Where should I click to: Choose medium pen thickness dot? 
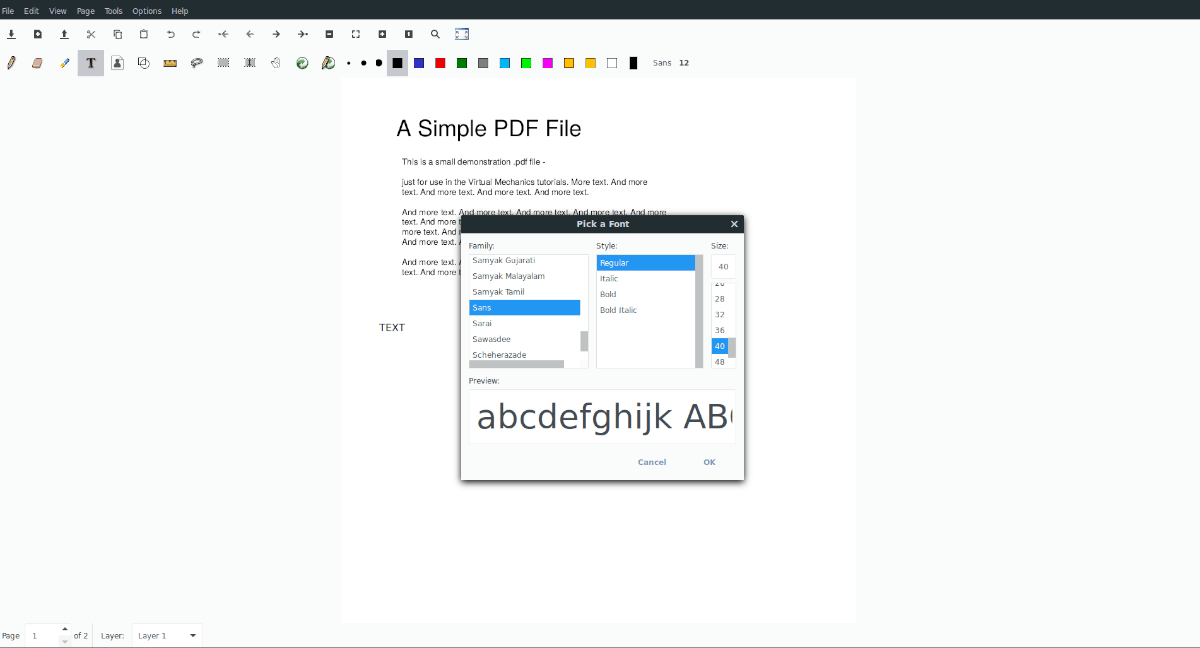coord(364,63)
